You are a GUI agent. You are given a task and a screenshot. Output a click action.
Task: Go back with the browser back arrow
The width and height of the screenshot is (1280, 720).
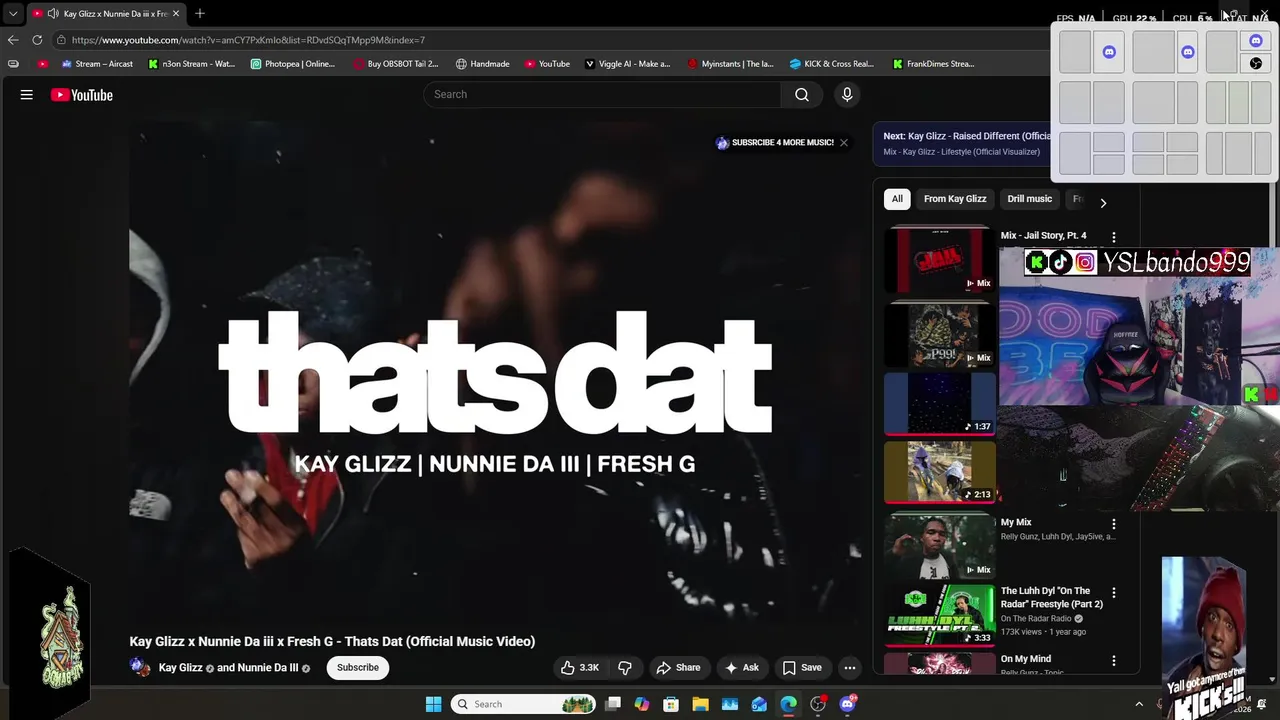tap(13, 40)
